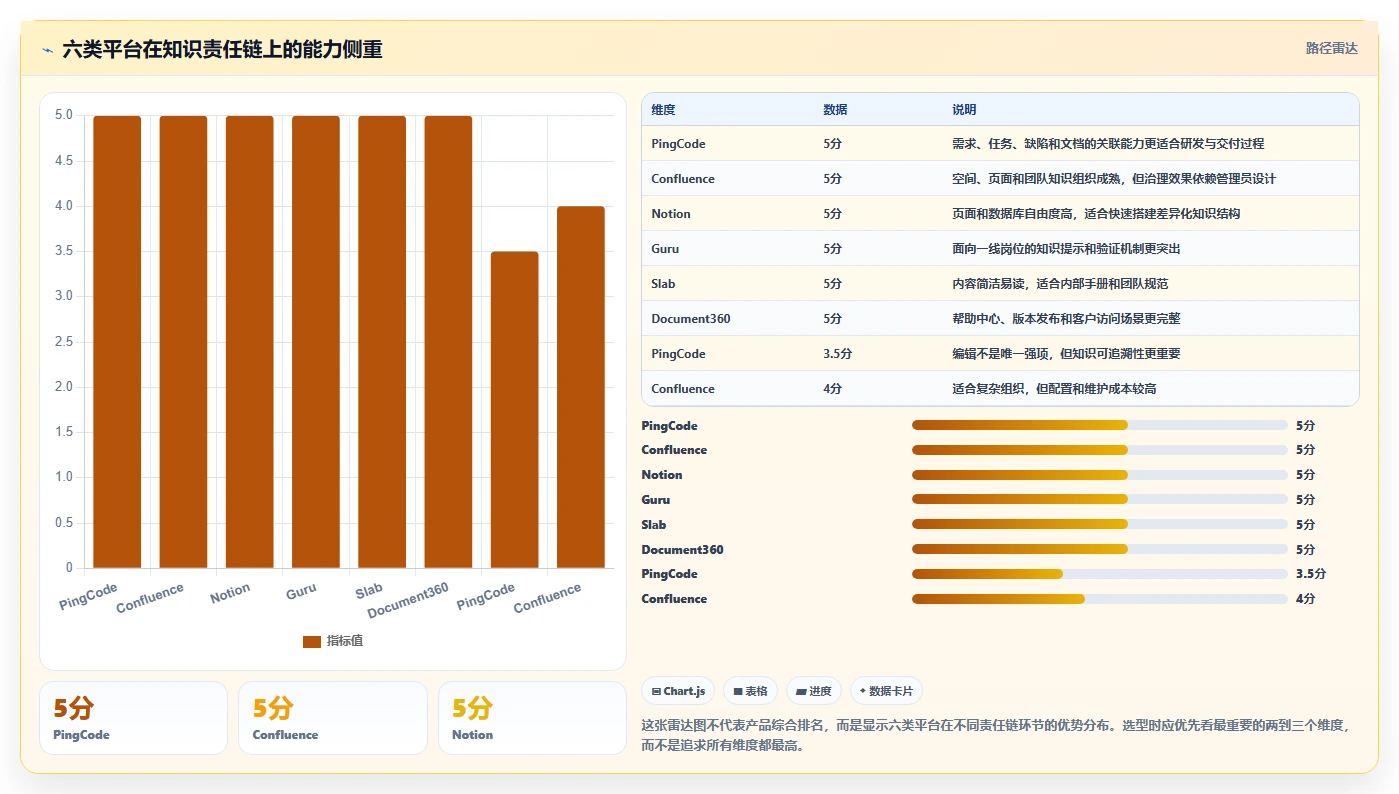Click the PingCode progress bar showing 3.5分
This screenshot has width=1399, height=794.
[1100, 574]
